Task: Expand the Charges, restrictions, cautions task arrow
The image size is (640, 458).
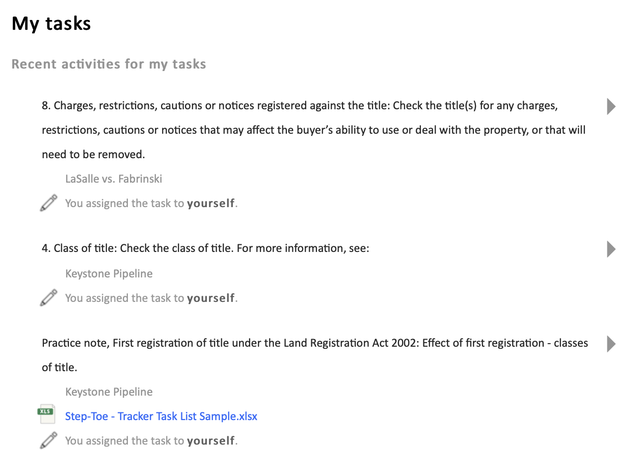Action: 611,106
